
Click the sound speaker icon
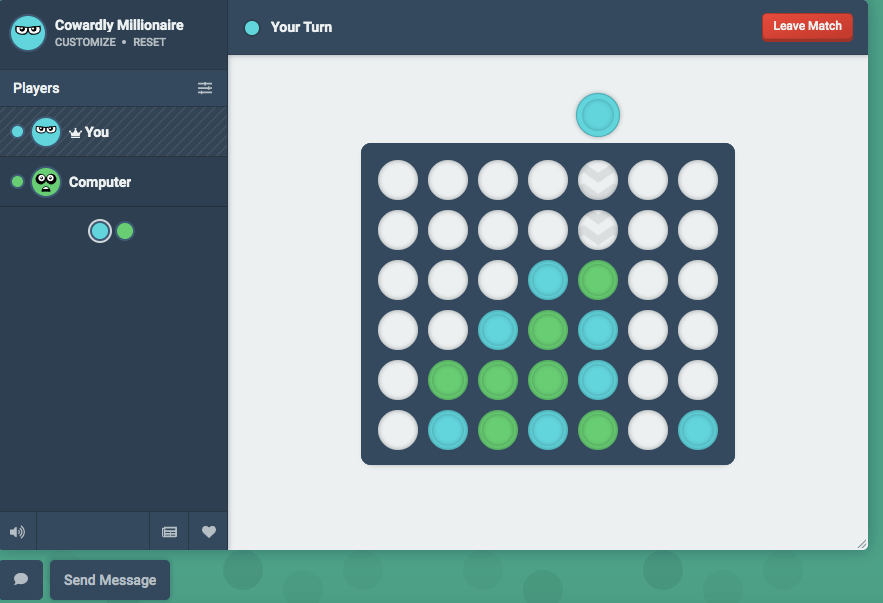[17, 532]
